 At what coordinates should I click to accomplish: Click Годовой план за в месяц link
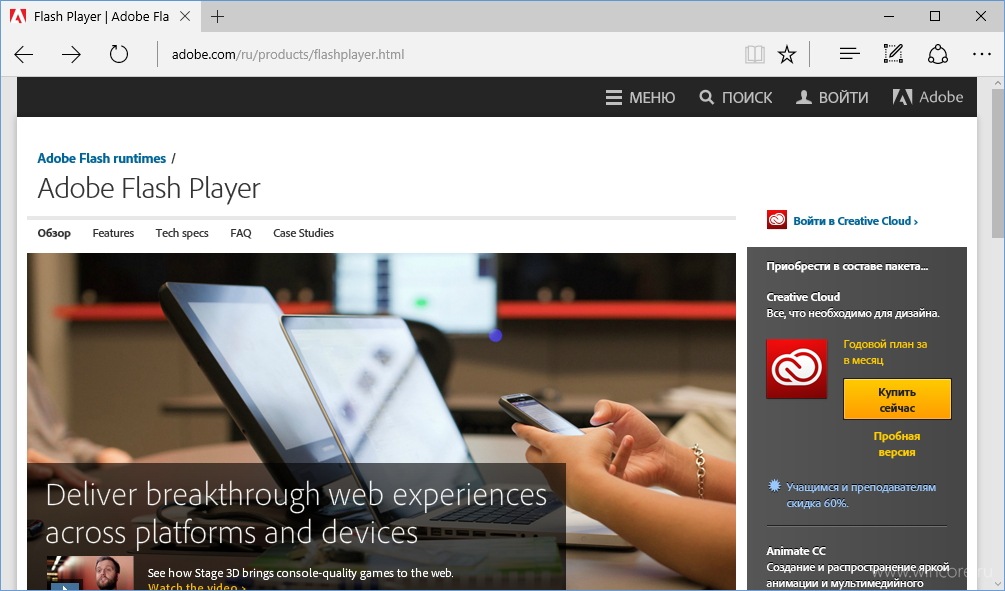click(885, 352)
